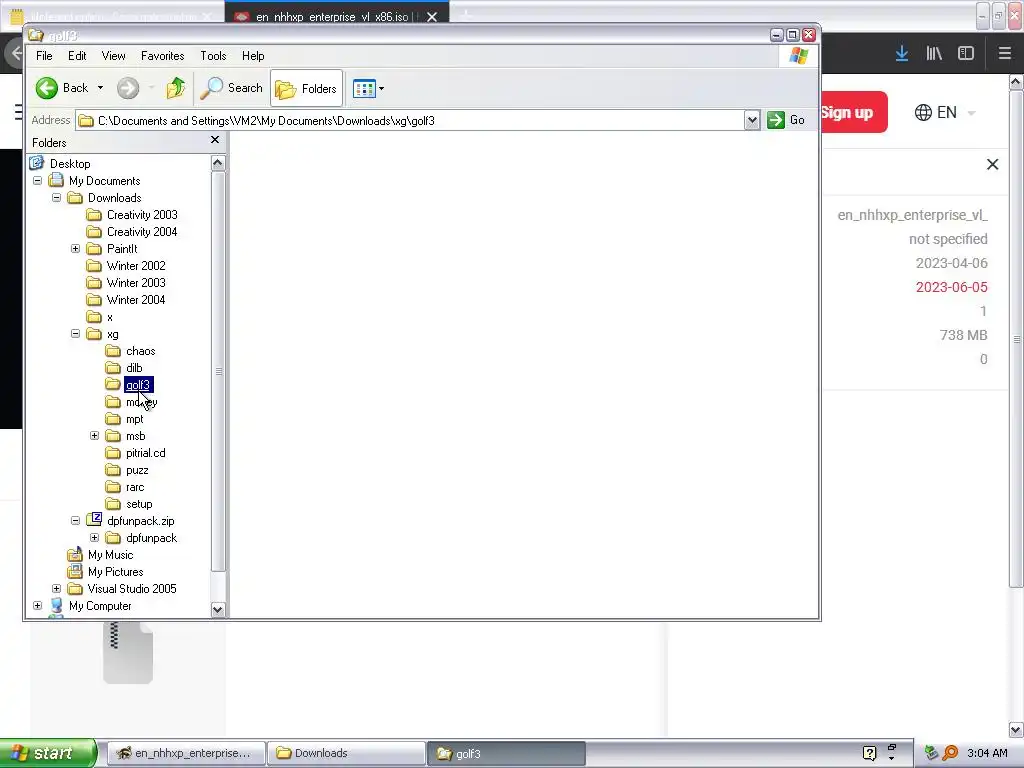Expand the dpfunpack subfolder node
Screen dimensions: 1024x768
[95, 537]
